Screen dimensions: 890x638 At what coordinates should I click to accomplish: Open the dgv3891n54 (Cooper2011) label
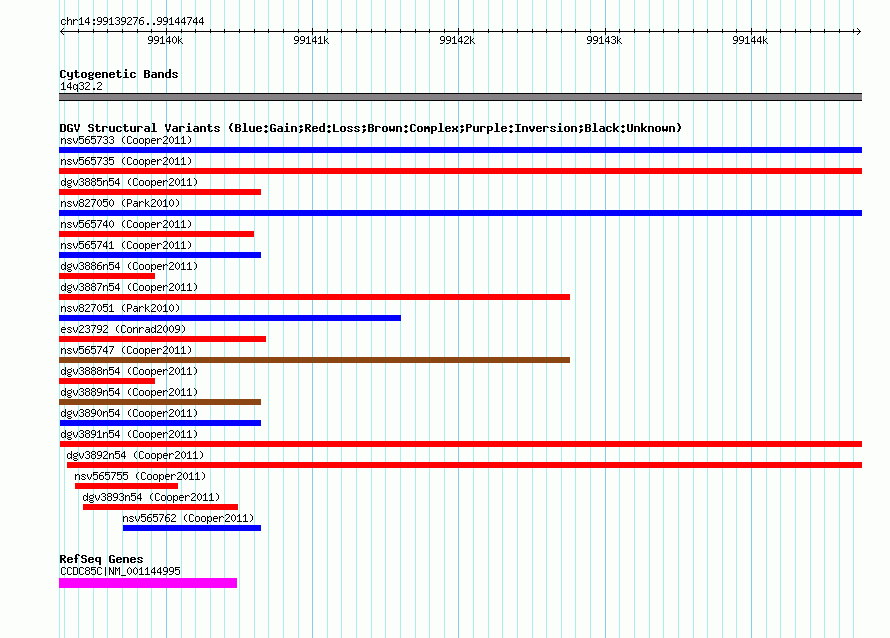[129, 434]
